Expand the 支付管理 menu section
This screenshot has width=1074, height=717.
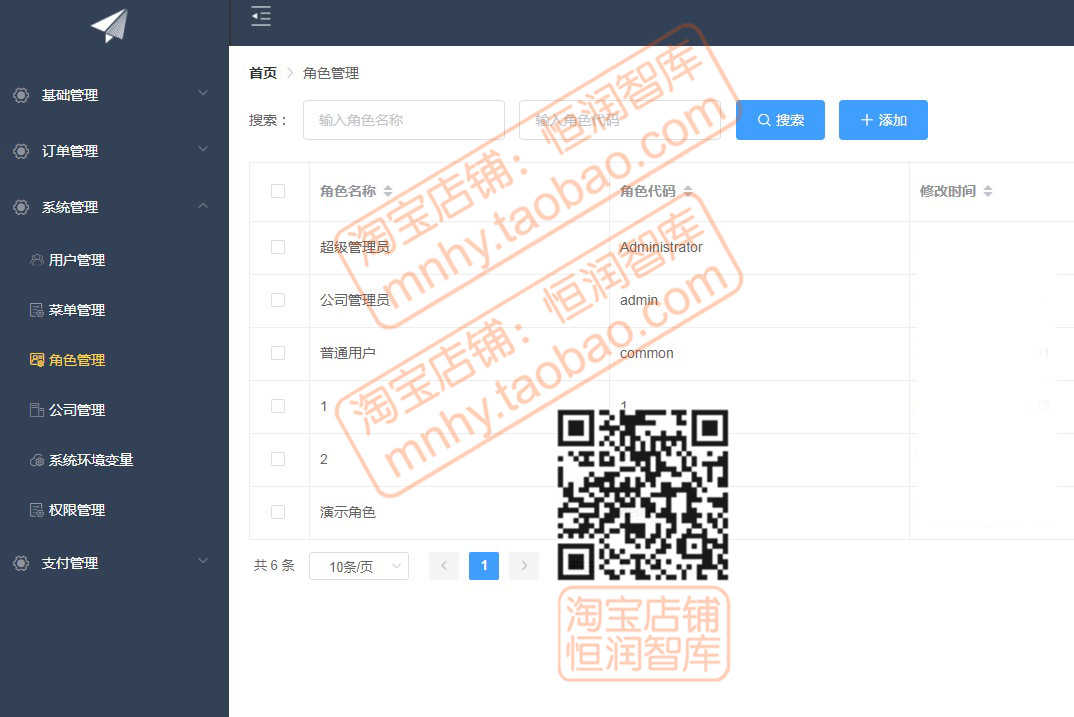click(203, 563)
